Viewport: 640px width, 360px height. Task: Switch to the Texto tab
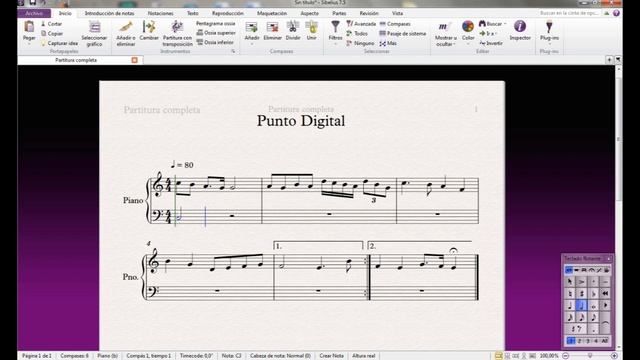tap(193, 13)
